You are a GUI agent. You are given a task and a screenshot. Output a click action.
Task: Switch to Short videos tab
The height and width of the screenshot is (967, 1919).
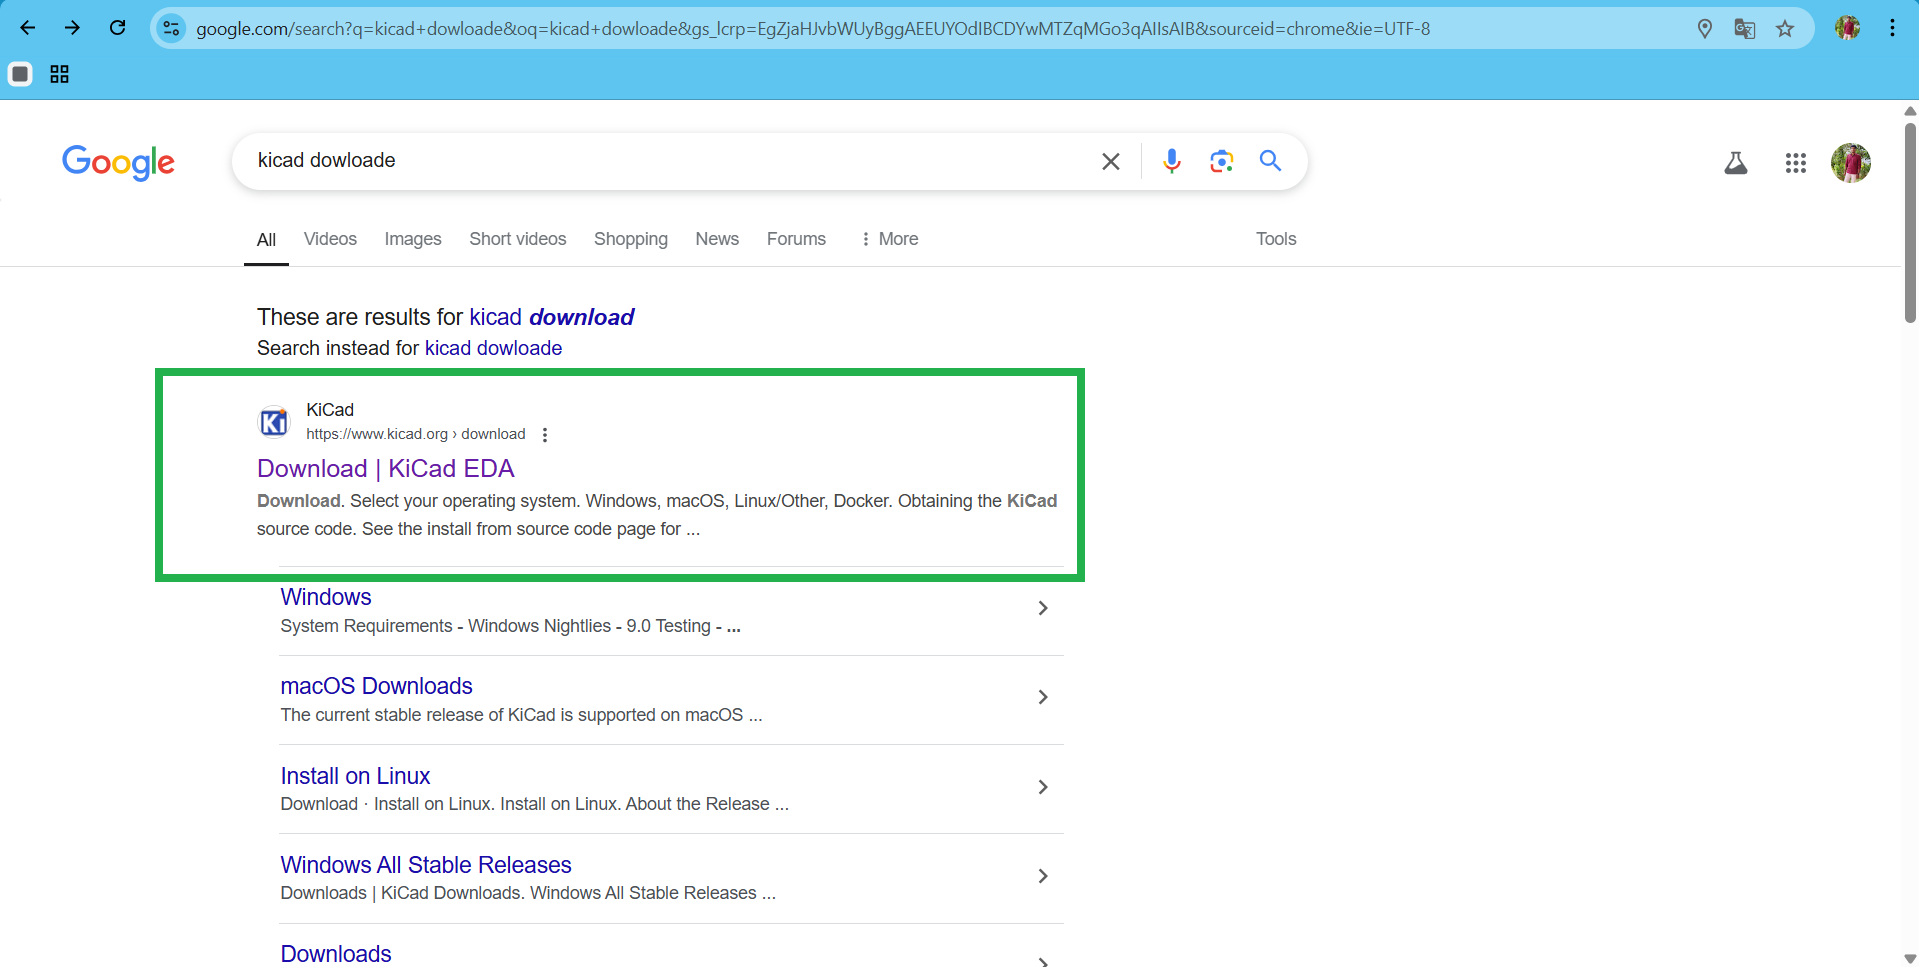click(518, 239)
